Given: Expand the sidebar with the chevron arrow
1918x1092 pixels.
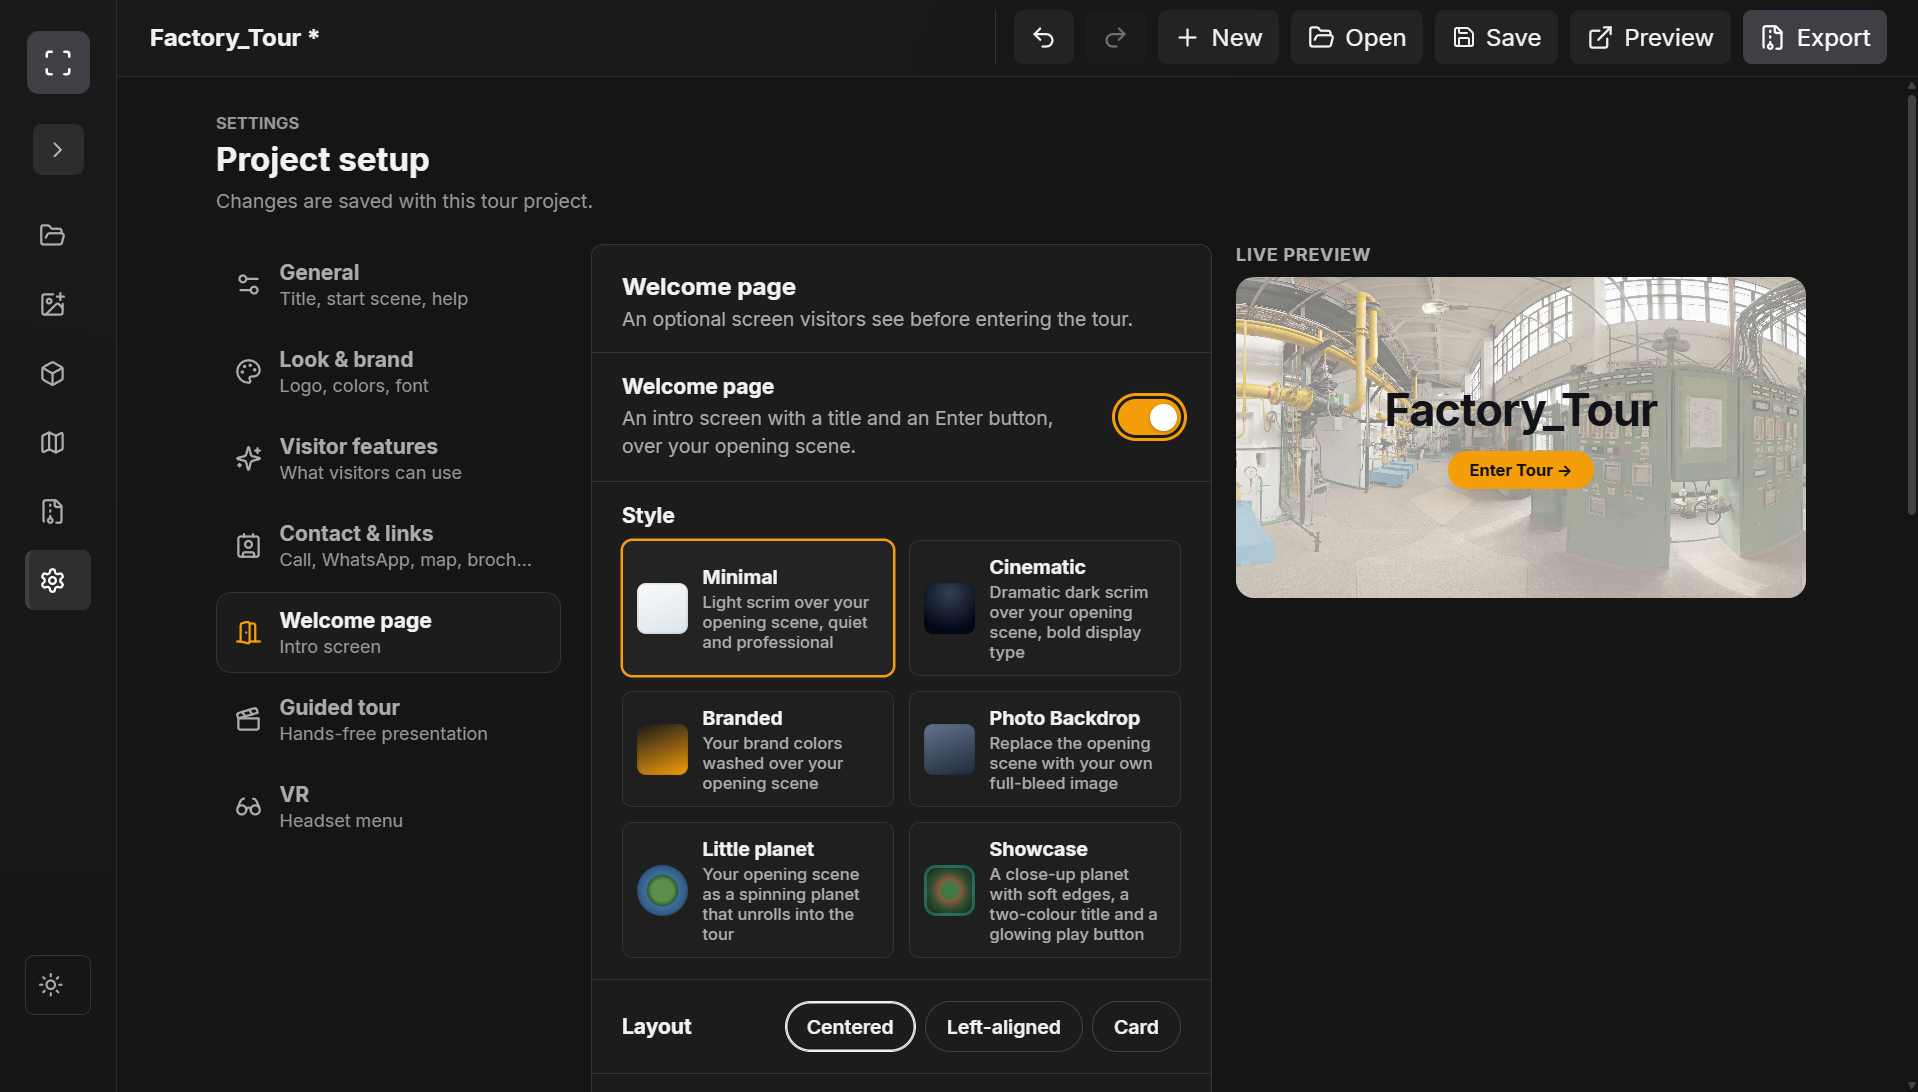Looking at the screenshot, I should 58,150.
